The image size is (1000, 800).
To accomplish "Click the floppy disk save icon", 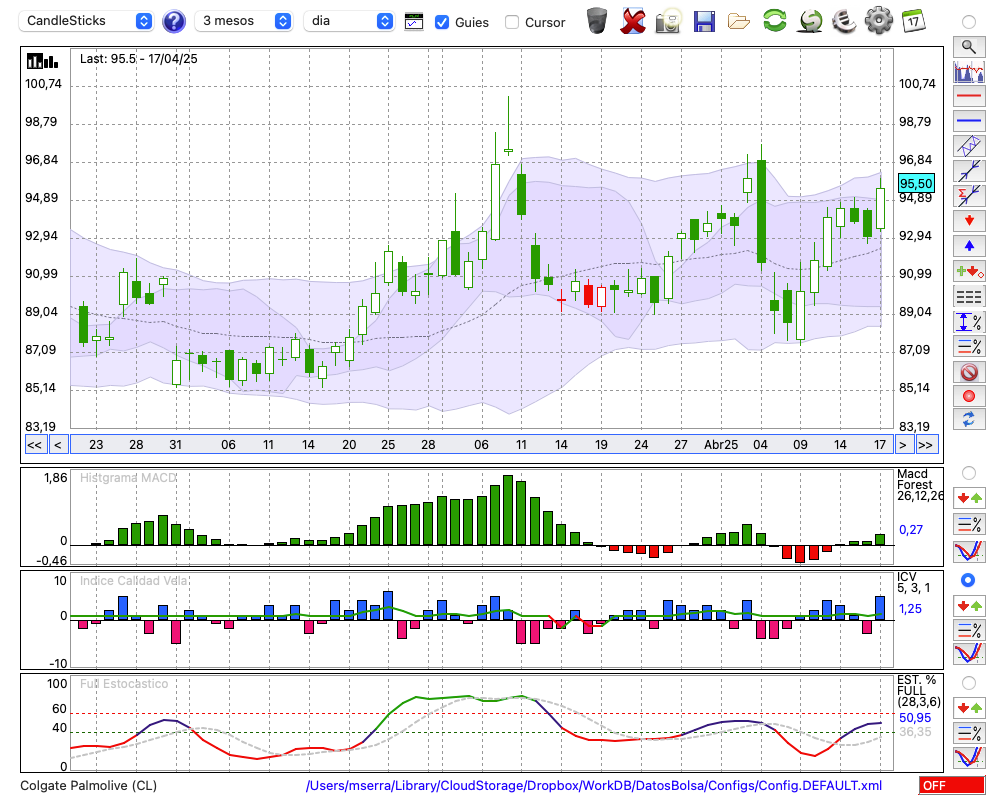I will point(704,22).
